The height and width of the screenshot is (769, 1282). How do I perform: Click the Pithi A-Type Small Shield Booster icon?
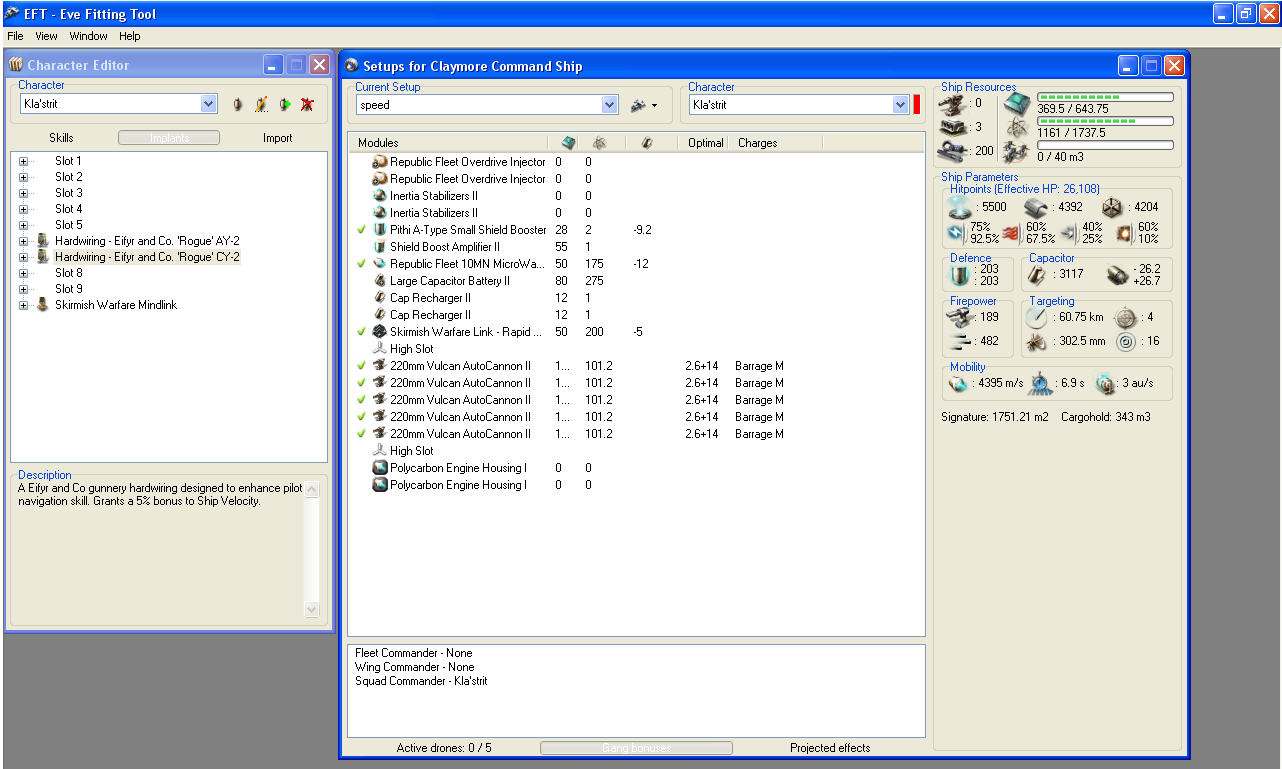(x=380, y=230)
